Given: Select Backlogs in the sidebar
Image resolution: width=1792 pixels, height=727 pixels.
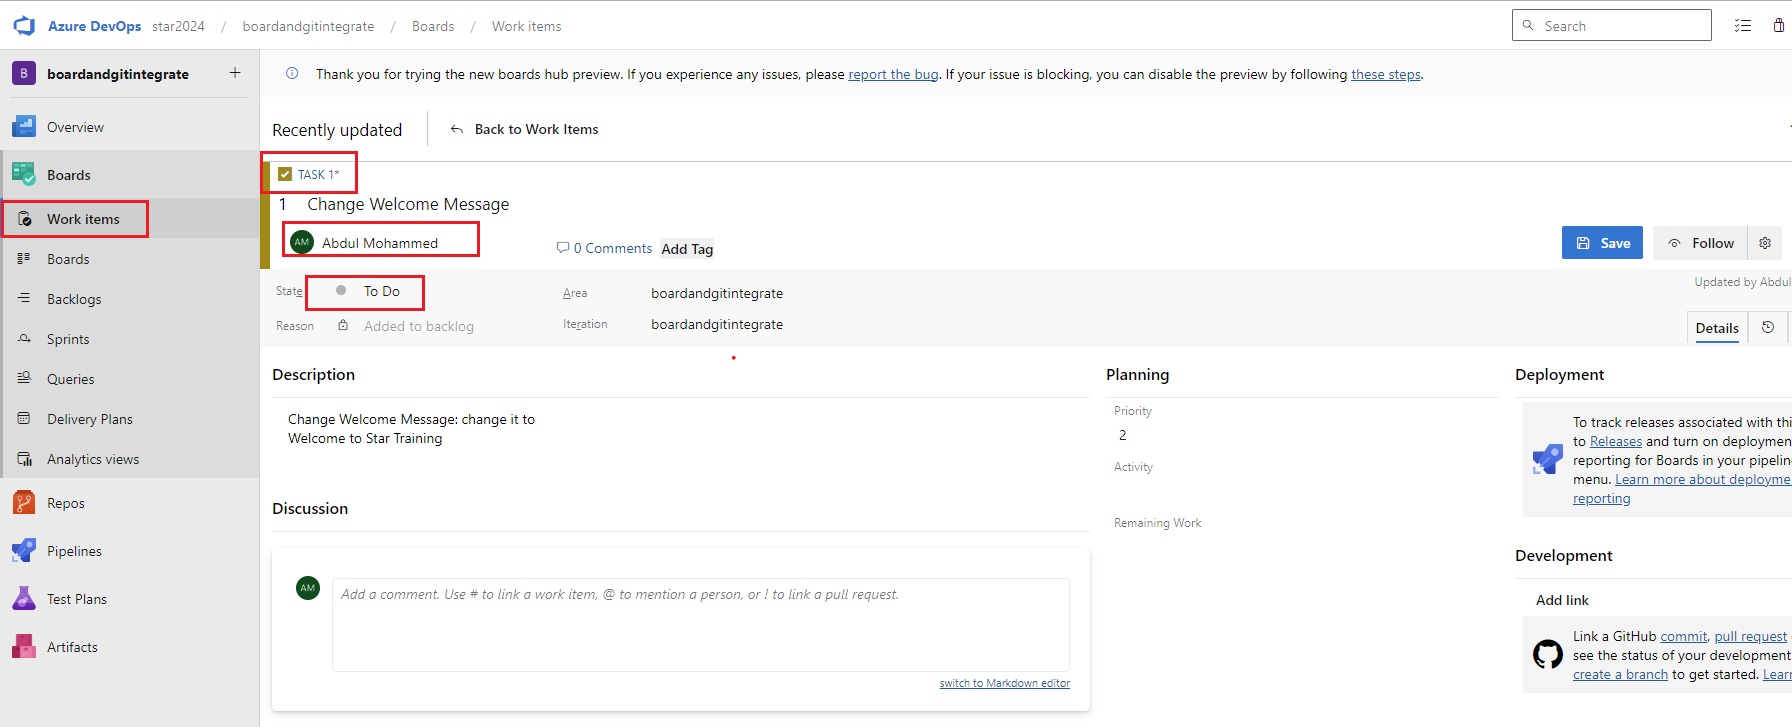Looking at the screenshot, I should (74, 299).
